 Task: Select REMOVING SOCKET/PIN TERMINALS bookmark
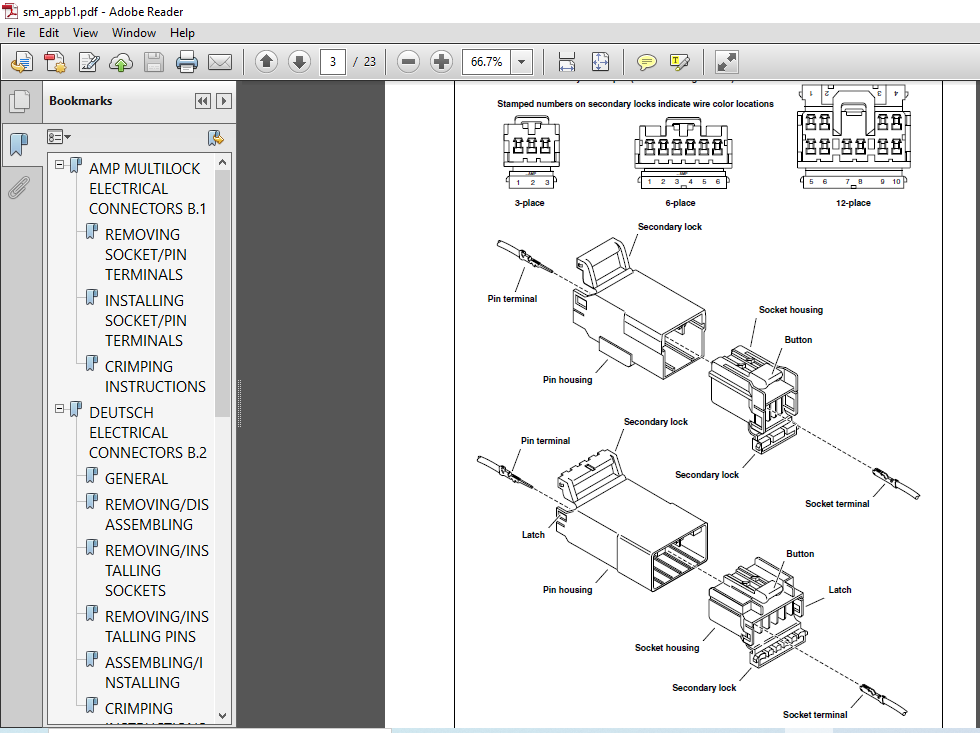(146, 254)
